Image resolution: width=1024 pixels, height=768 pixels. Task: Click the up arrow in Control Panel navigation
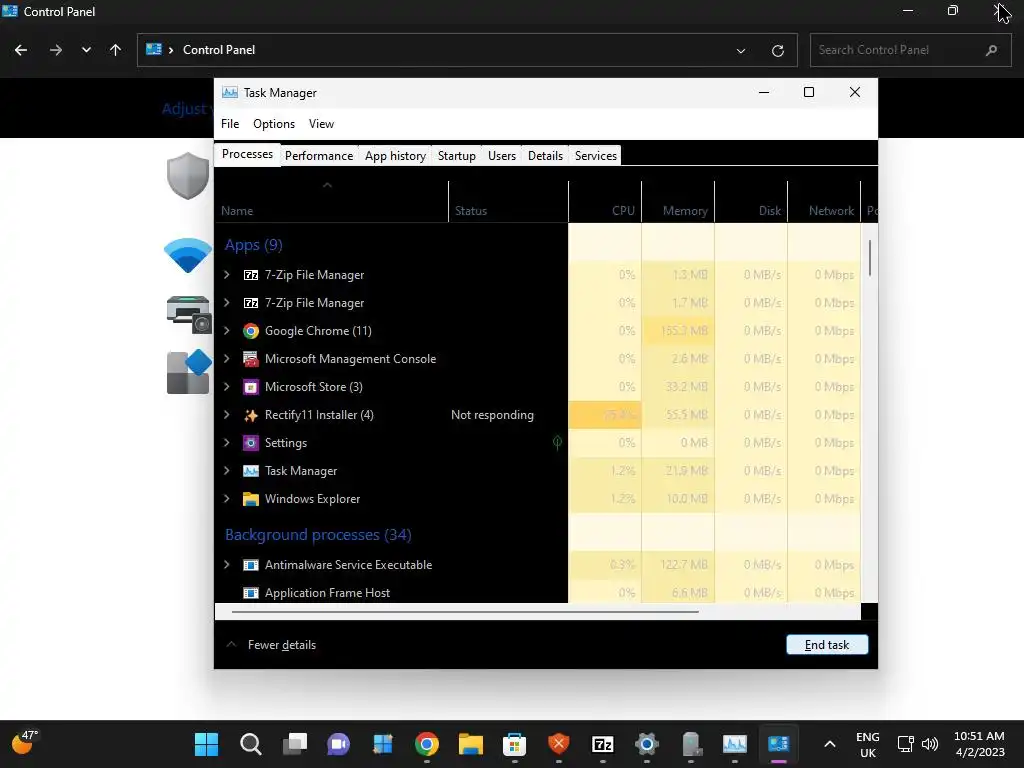(x=116, y=50)
